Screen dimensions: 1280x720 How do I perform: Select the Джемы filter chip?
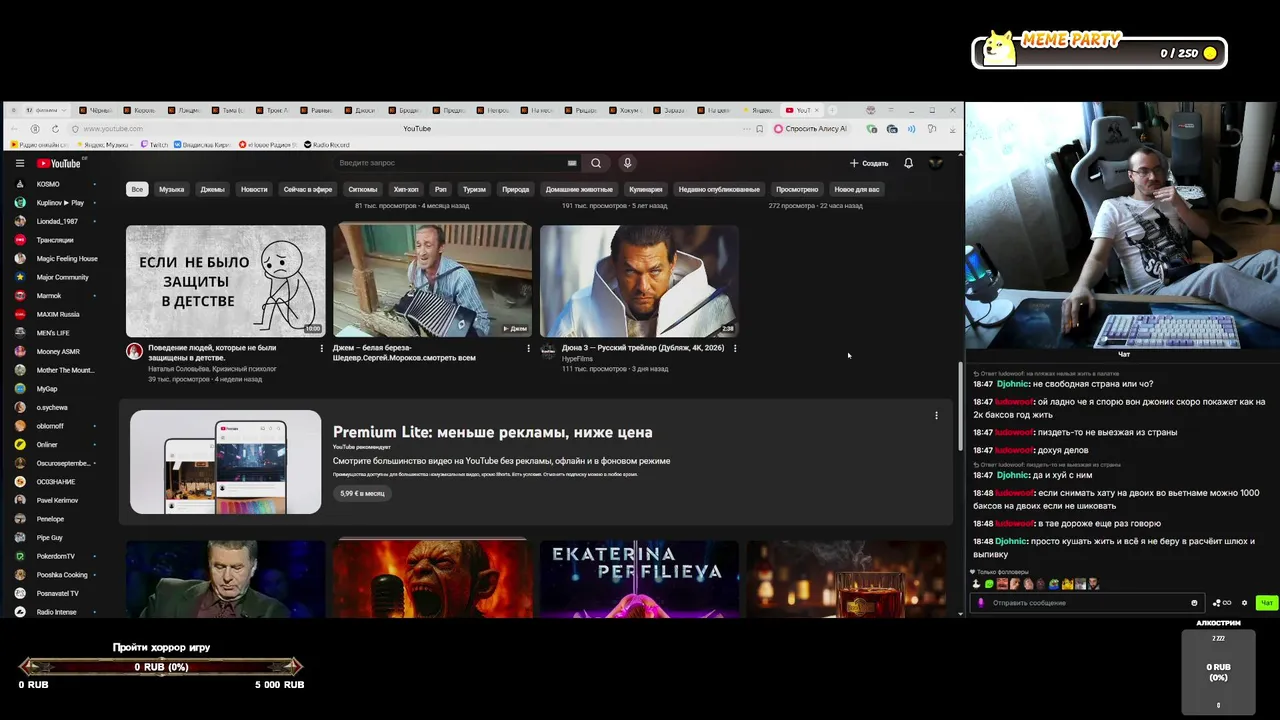tap(212, 189)
